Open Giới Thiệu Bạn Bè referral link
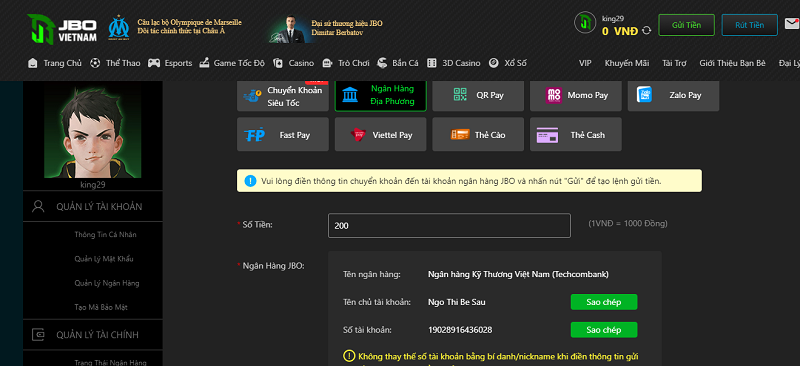The height and width of the screenshot is (366, 800). click(x=733, y=63)
